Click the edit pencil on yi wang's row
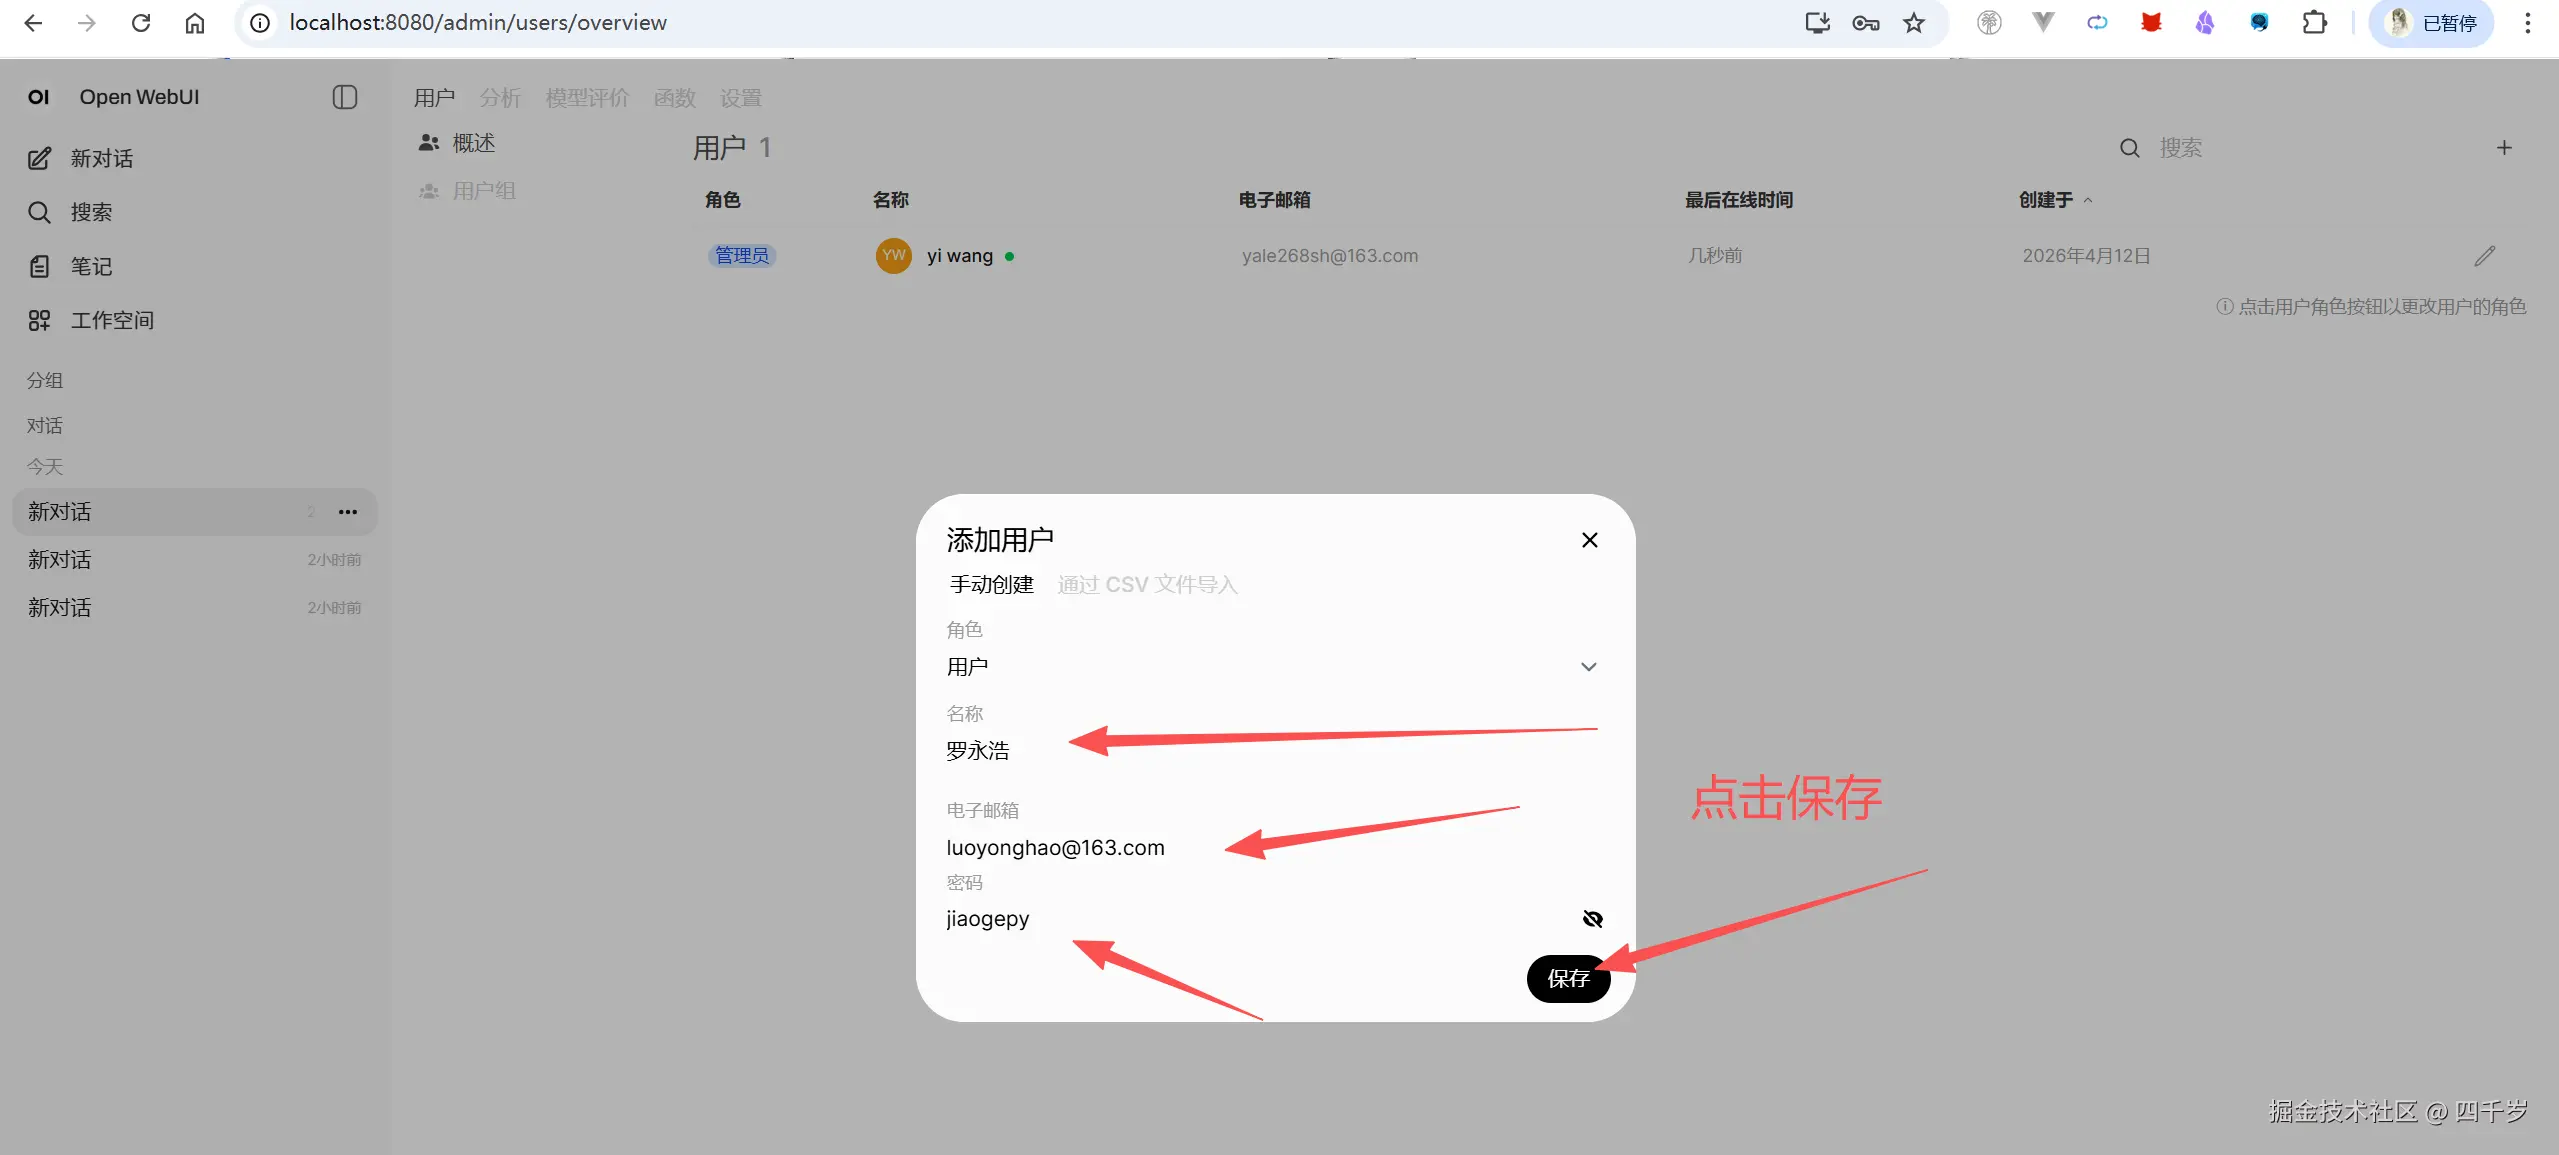The height and width of the screenshot is (1155, 2559). pos(2484,255)
